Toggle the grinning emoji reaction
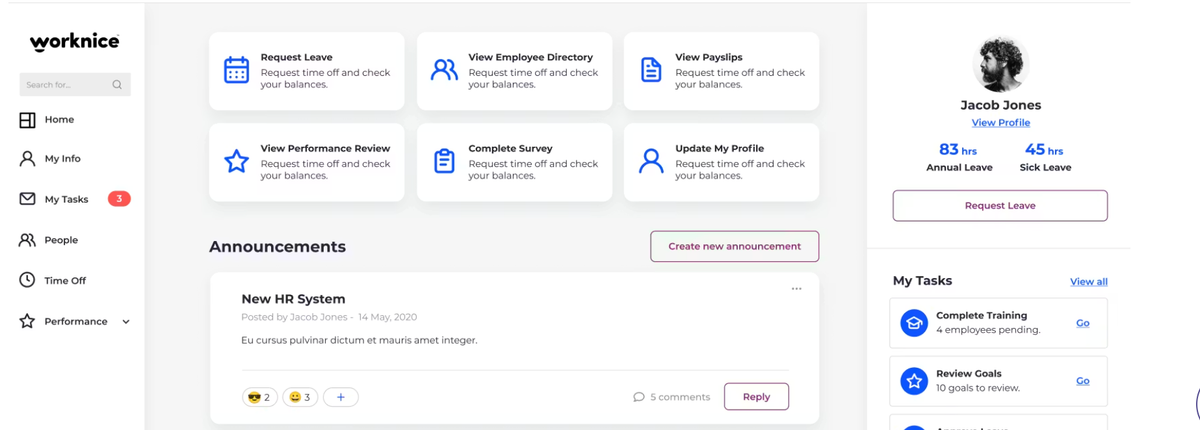This screenshot has height=430, width=1200. coord(300,397)
